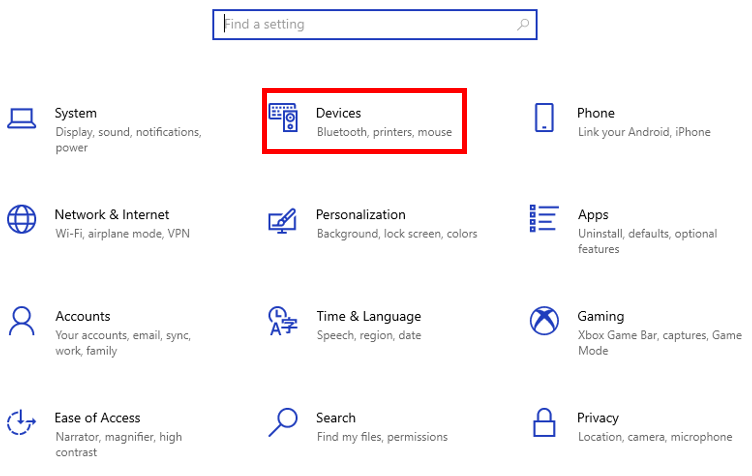752x476 pixels.
Task: Open the Apps heading link
Action: (x=593, y=214)
